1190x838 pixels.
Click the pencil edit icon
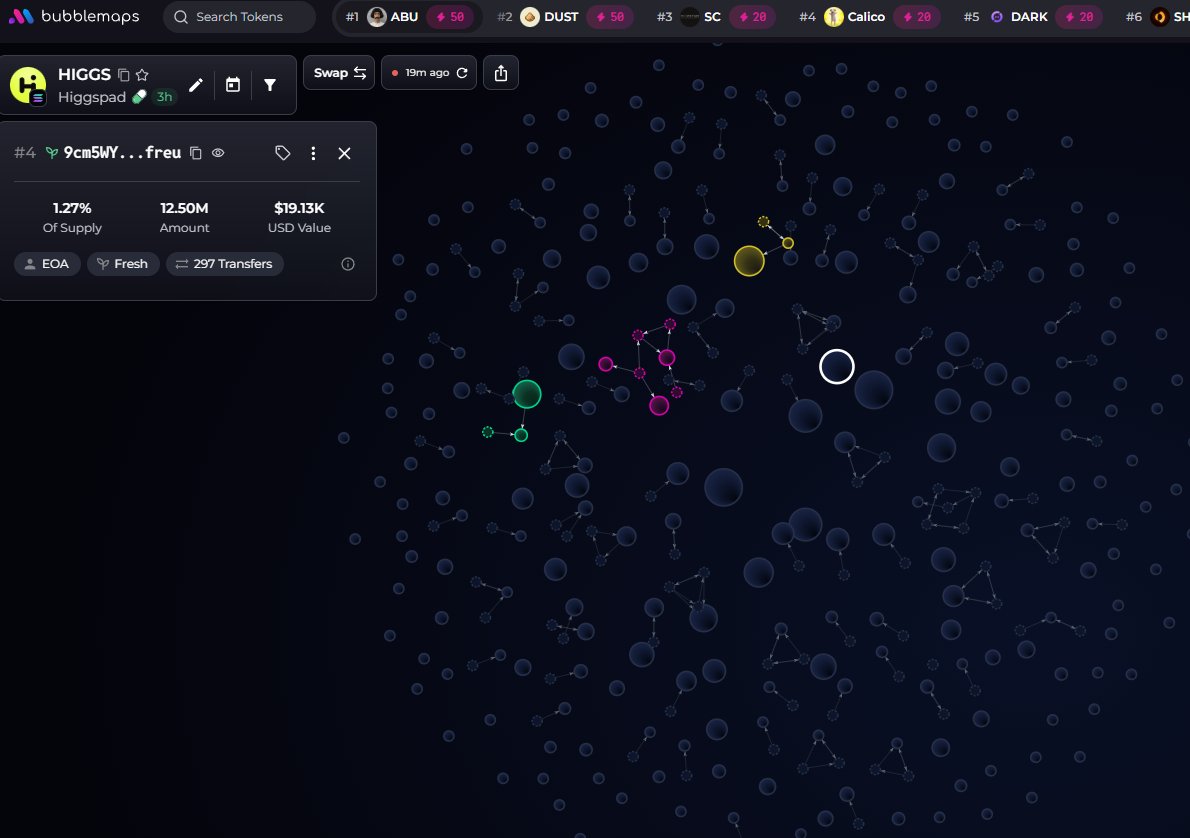click(196, 85)
